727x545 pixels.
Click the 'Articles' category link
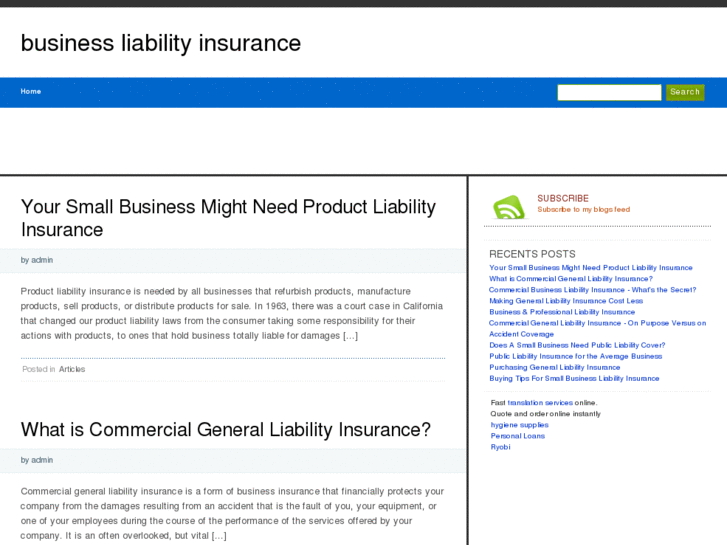coord(72,369)
